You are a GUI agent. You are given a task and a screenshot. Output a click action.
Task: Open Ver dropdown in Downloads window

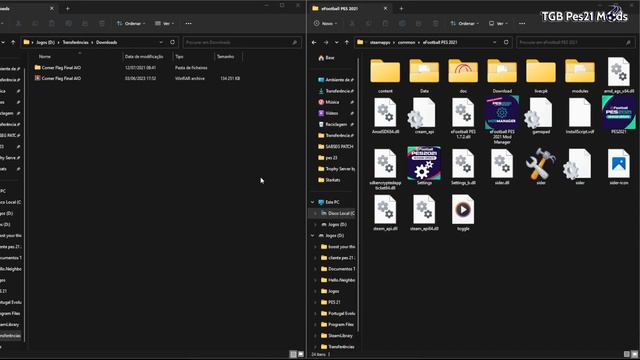[164, 24]
